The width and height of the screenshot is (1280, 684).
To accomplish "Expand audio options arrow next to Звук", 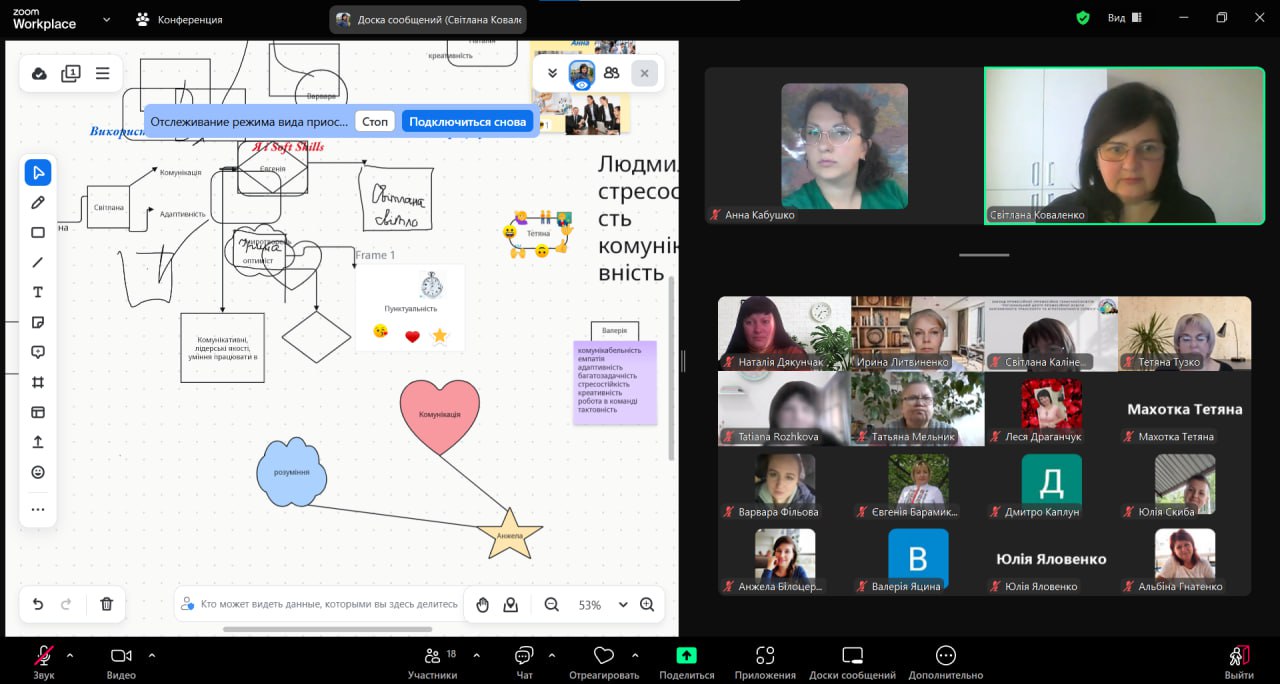I will [x=70, y=656].
